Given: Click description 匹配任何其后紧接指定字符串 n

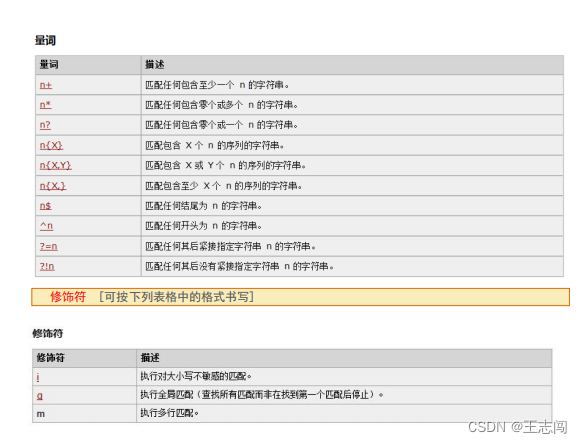Looking at the screenshot, I should 230,246.
